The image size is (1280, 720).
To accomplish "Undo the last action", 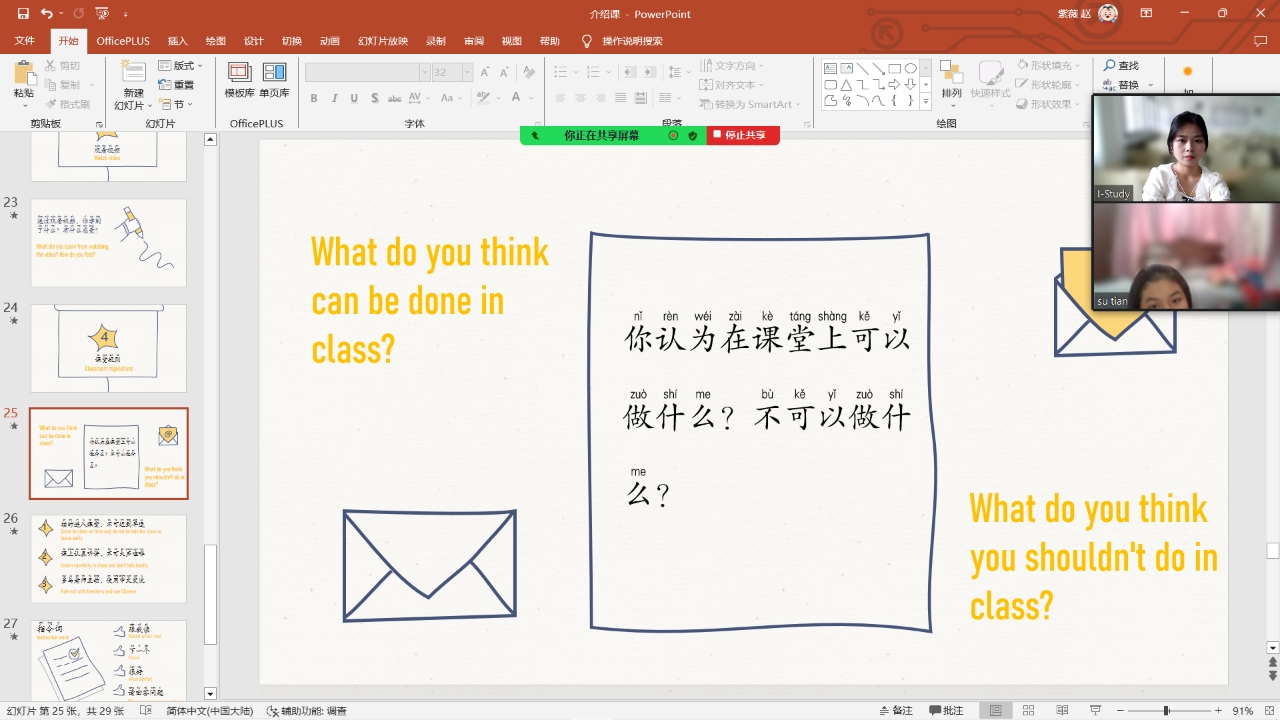I will click(47, 14).
